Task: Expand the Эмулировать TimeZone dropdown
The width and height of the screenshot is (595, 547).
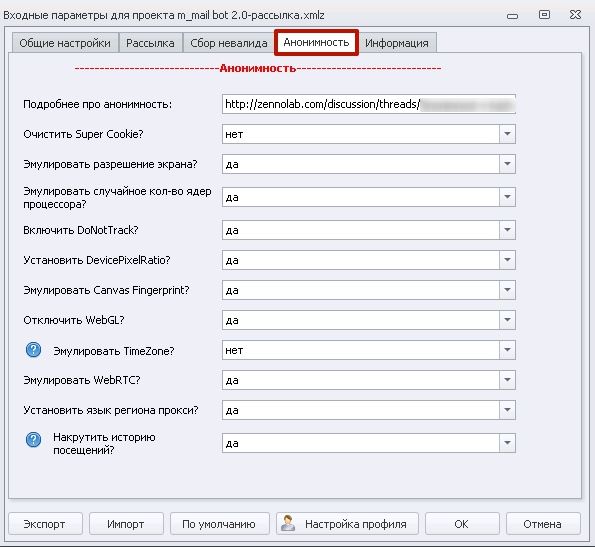Action: pos(507,350)
